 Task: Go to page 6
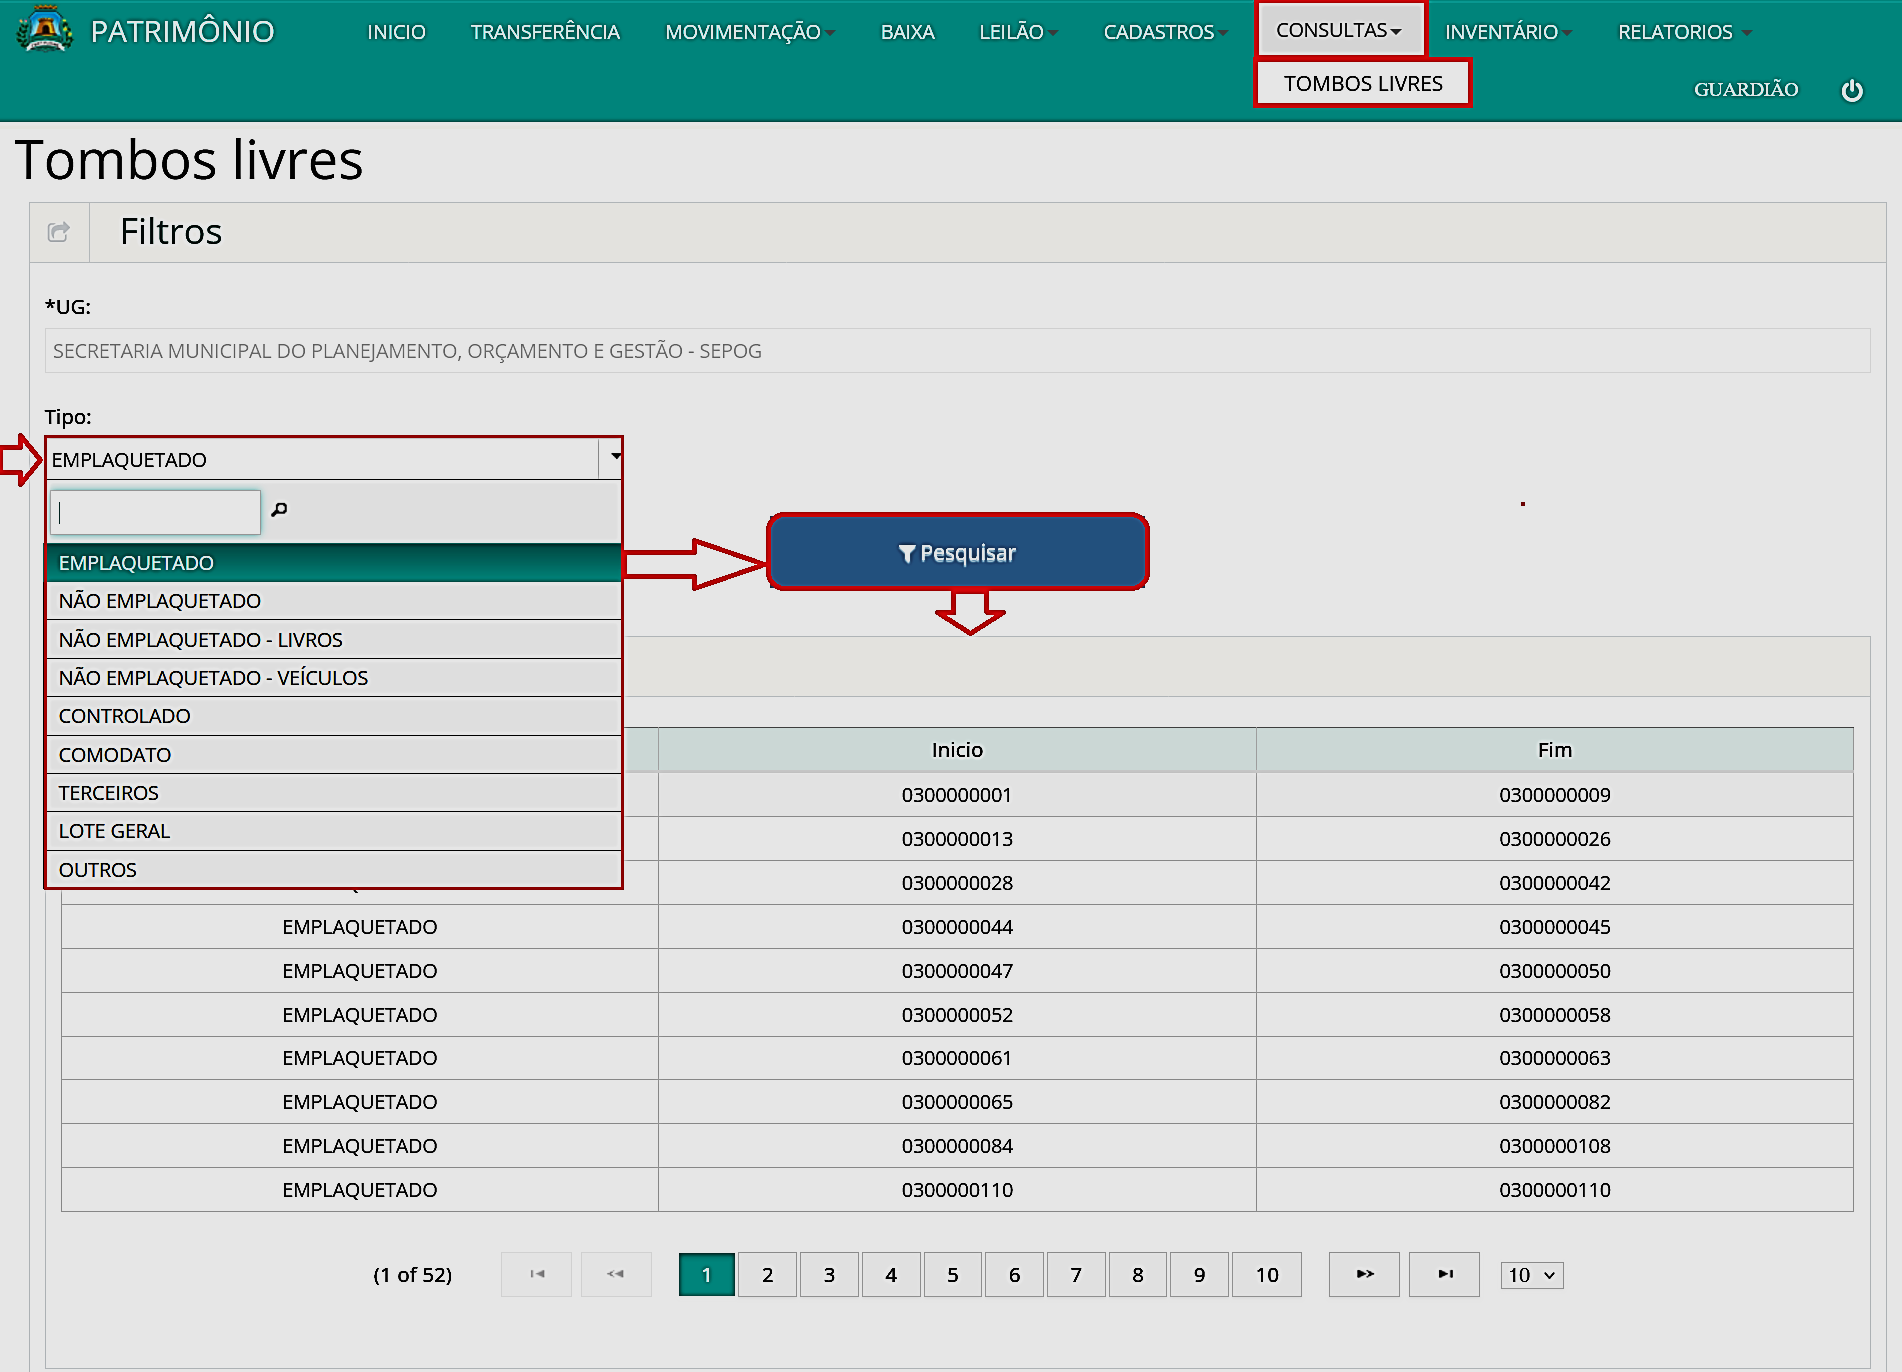point(1014,1274)
